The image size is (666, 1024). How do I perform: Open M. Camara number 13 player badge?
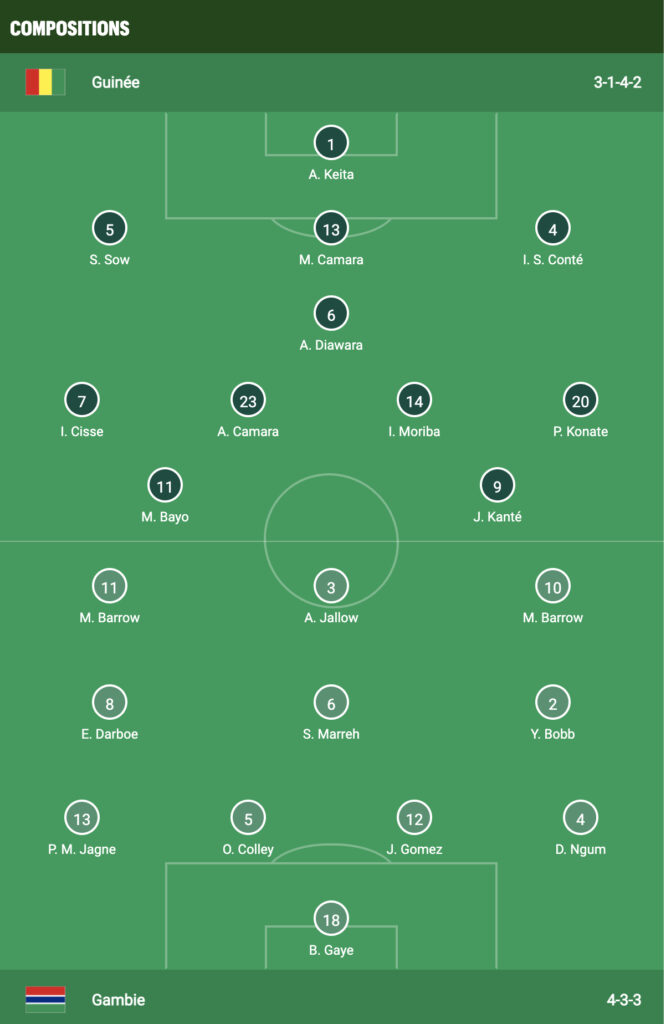(331, 229)
